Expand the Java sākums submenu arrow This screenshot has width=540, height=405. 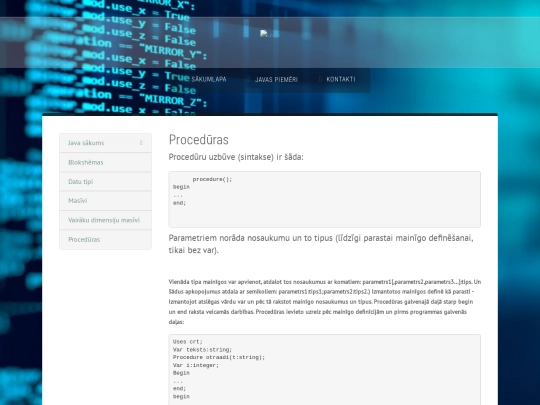pos(141,143)
